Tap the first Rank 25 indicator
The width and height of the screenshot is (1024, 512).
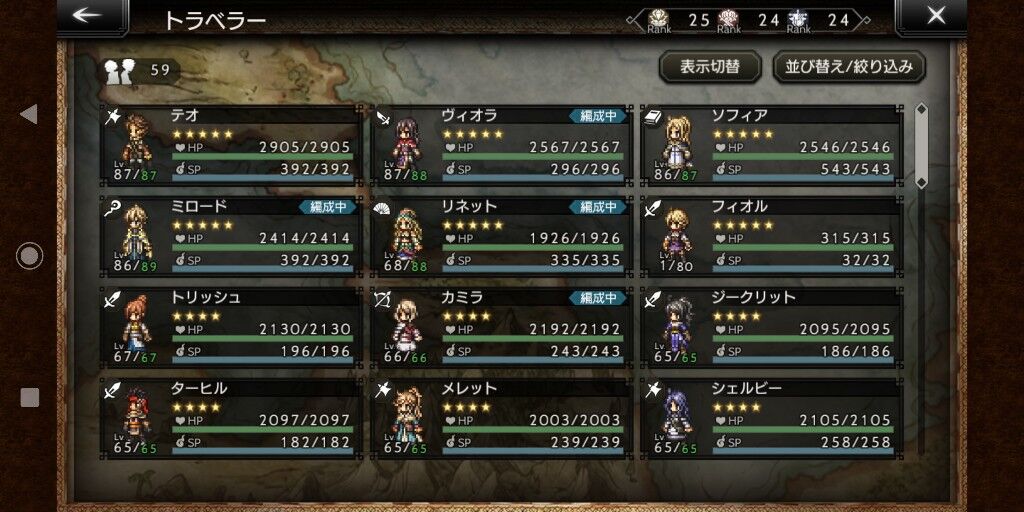pos(677,21)
